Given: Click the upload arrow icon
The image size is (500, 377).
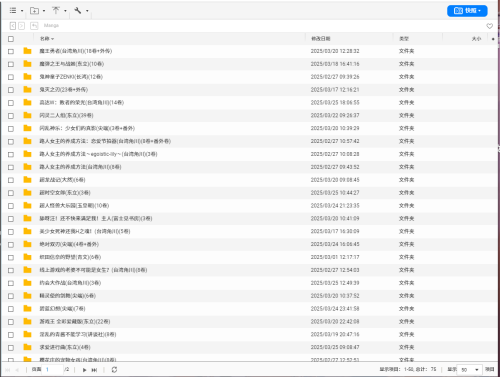Looking at the screenshot, I should tap(56, 11).
